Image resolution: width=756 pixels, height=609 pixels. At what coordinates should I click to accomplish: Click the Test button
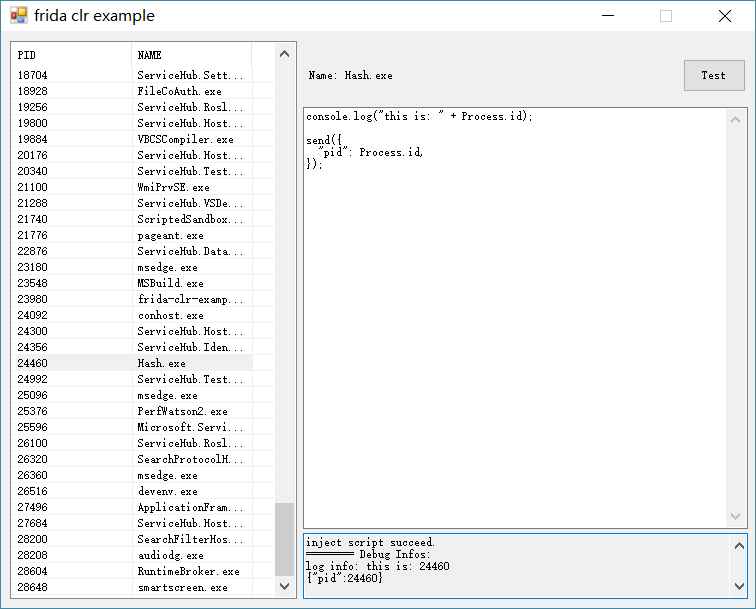click(714, 75)
